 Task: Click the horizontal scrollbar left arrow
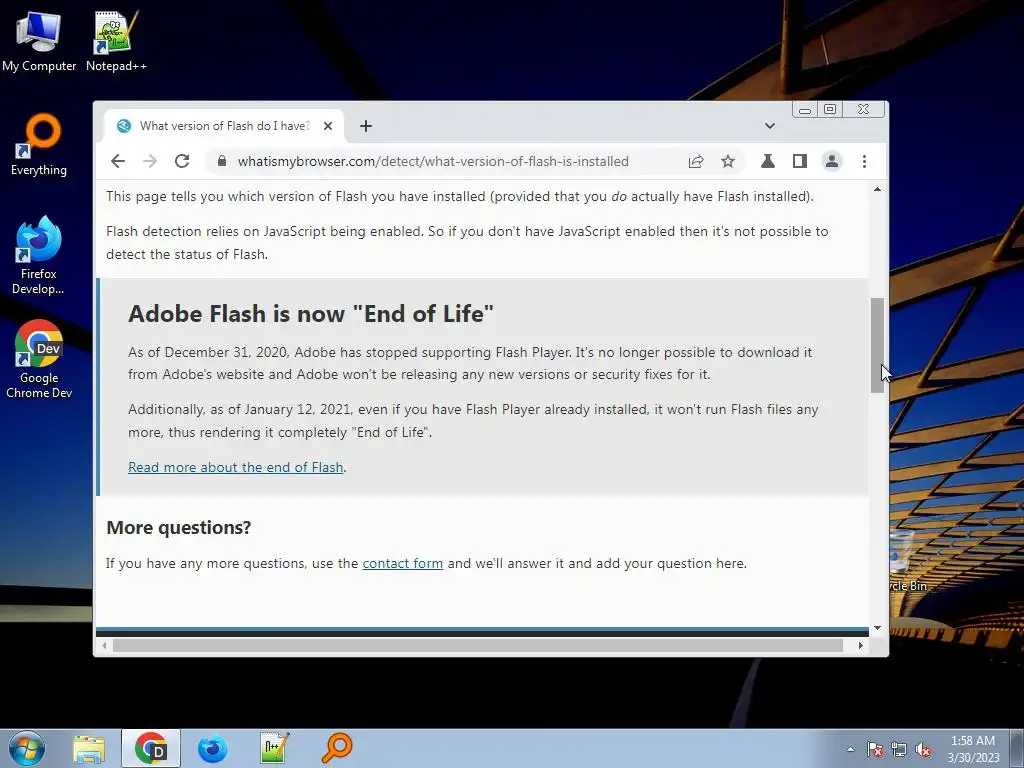click(x=104, y=645)
